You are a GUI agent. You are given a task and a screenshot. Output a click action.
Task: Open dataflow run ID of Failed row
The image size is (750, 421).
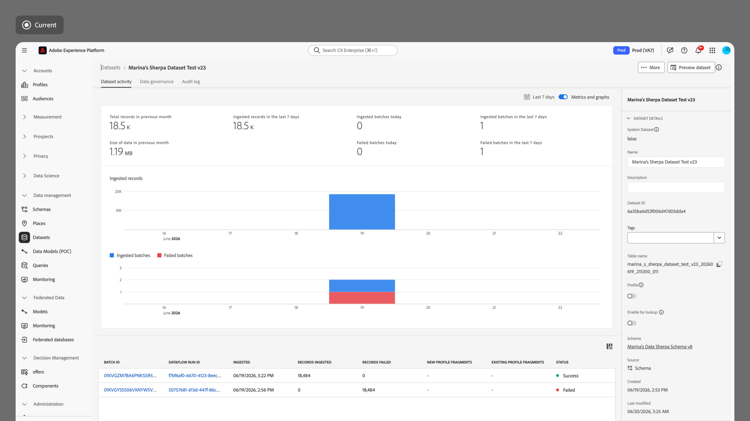195,390
